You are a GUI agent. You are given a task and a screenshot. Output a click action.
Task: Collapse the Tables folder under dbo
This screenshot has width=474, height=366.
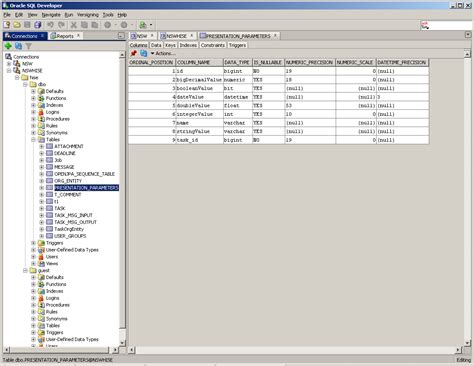pyautogui.click(x=33, y=139)
